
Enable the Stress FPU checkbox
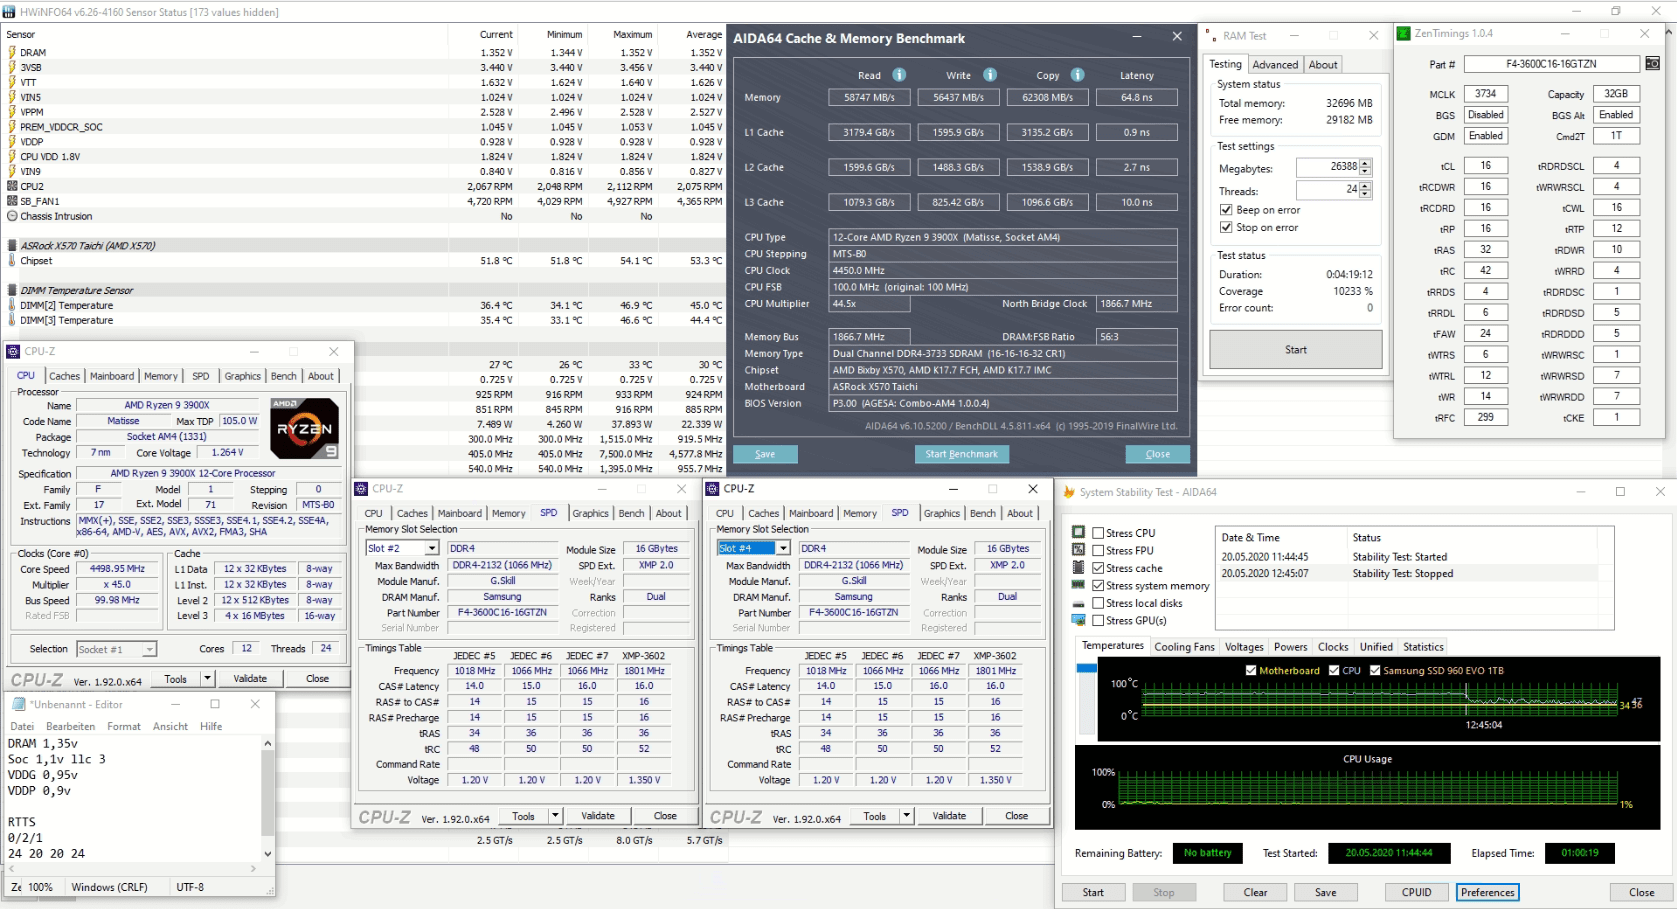pyautogui.click(x=1098, y=550)
